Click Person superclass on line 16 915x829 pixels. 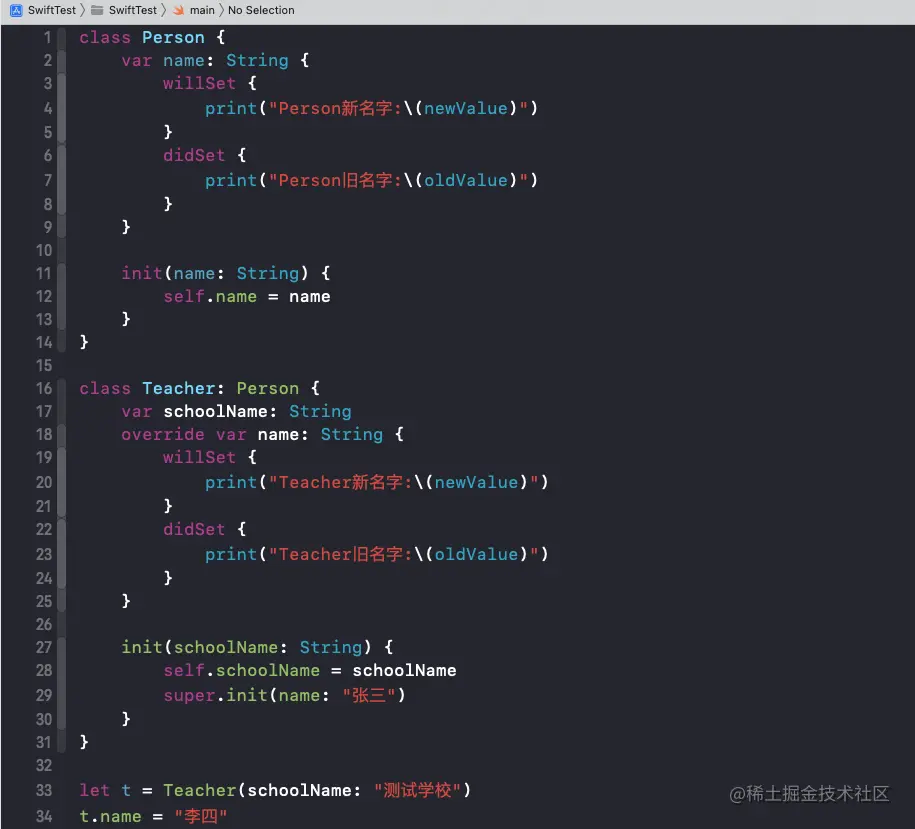pos(267,389)
